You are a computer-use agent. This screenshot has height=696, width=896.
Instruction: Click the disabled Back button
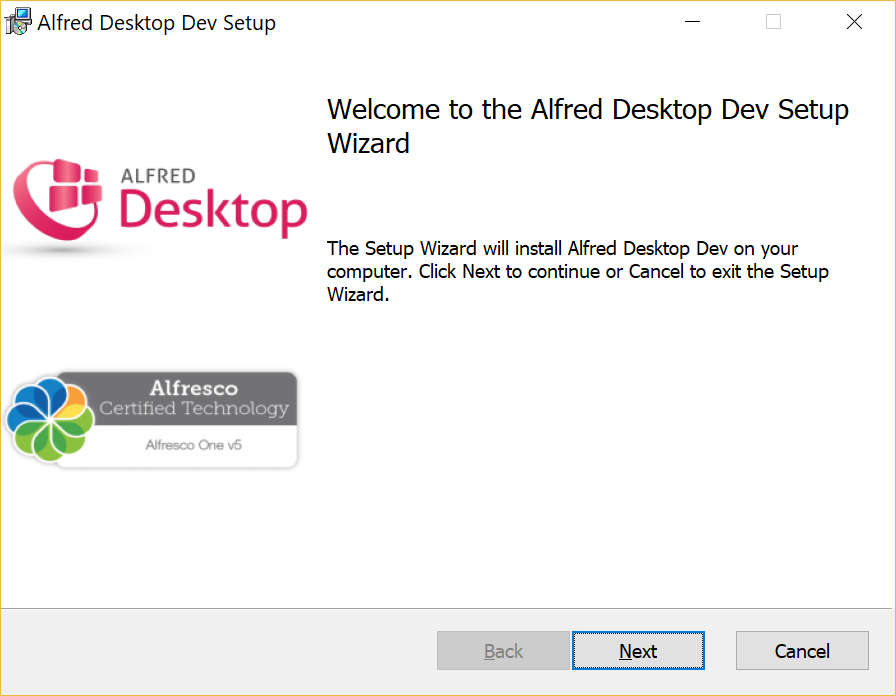pyautogui.click(x=503, y=651)
